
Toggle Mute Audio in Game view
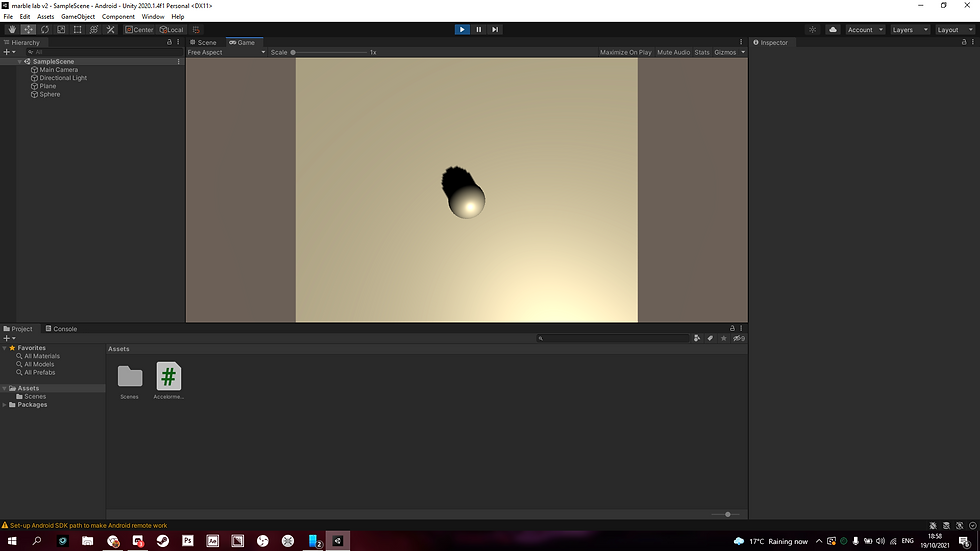(x=673, y=52)
